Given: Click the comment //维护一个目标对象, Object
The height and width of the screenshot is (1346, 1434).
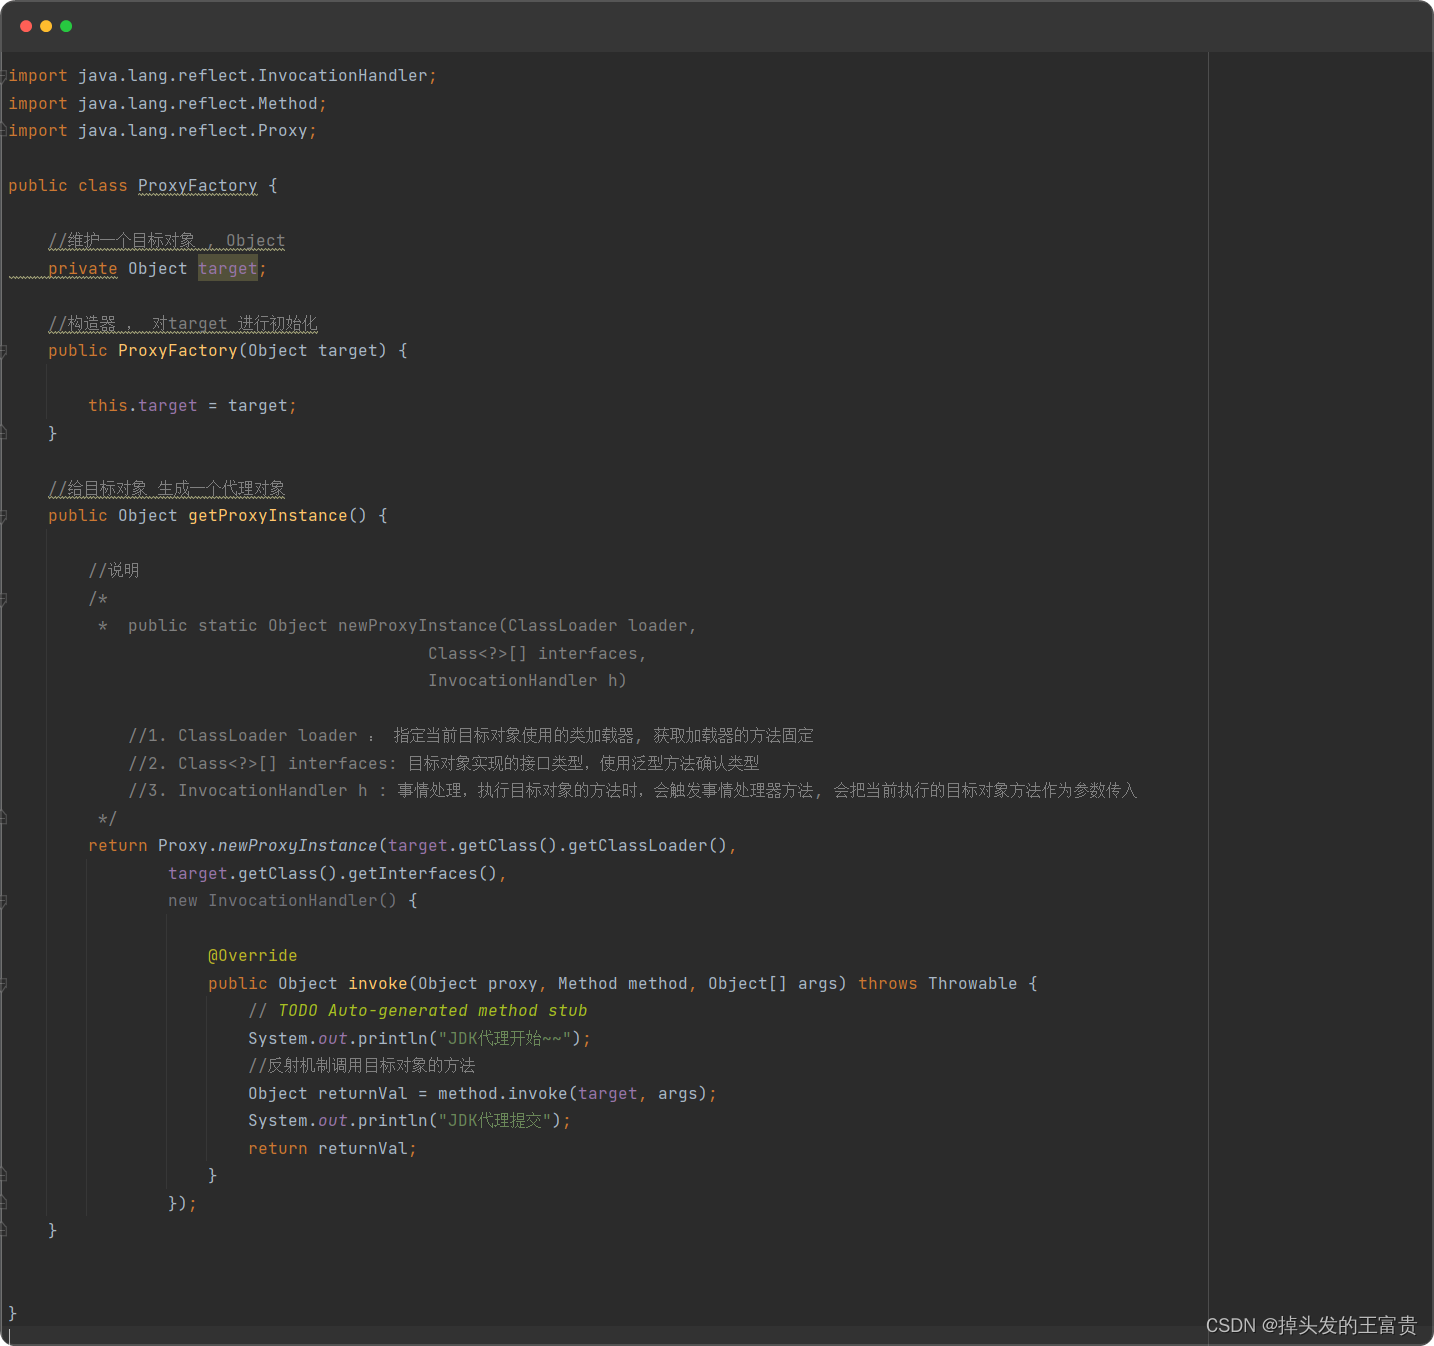Looking at the screenshot, I should 167,241.
